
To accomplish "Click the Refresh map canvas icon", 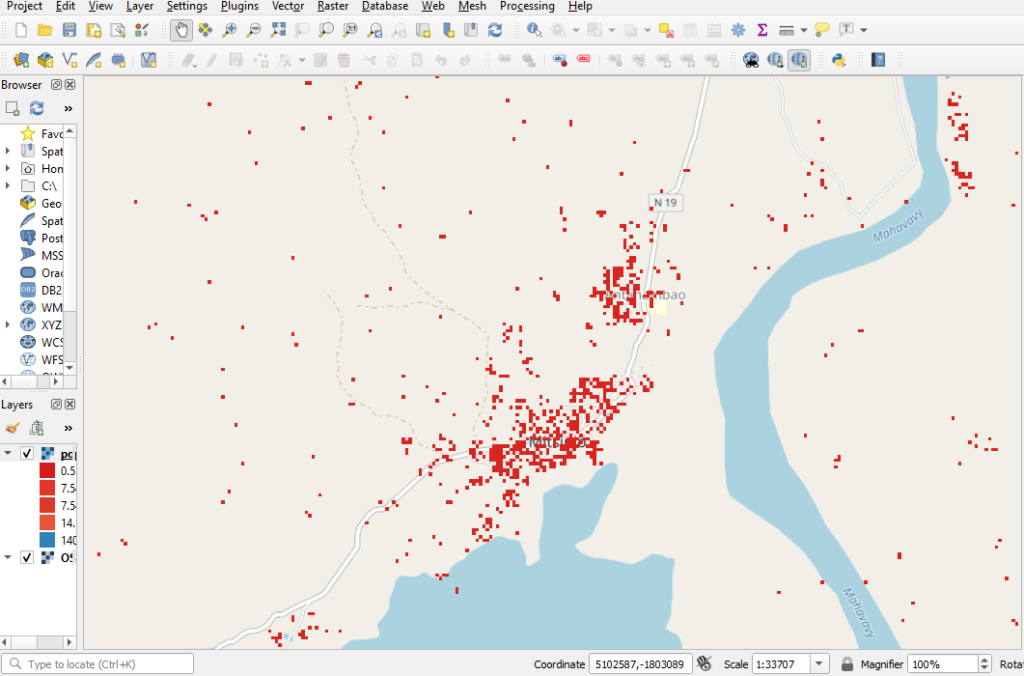I will coord(495,30).
